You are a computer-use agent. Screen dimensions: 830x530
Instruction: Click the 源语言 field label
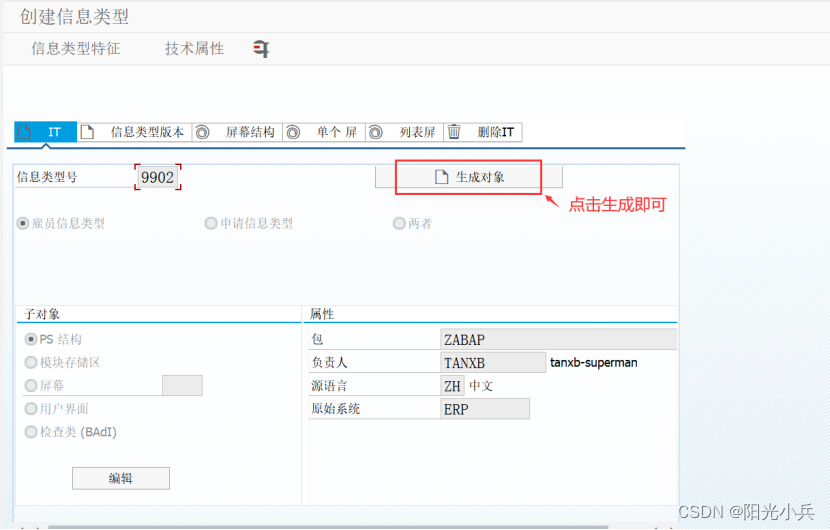point(329,386)
